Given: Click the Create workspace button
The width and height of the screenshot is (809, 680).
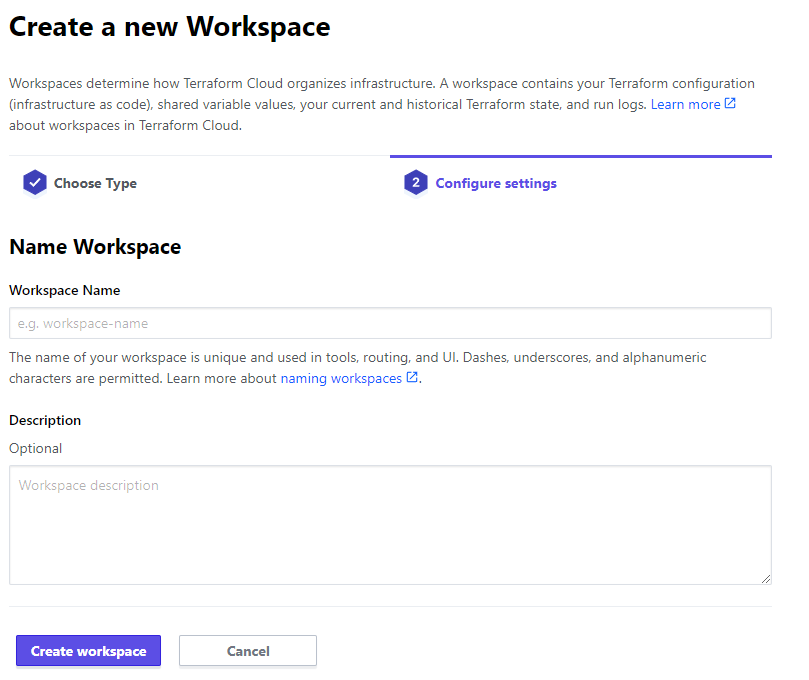Looking at the screenshot, I should coord(88,651).
